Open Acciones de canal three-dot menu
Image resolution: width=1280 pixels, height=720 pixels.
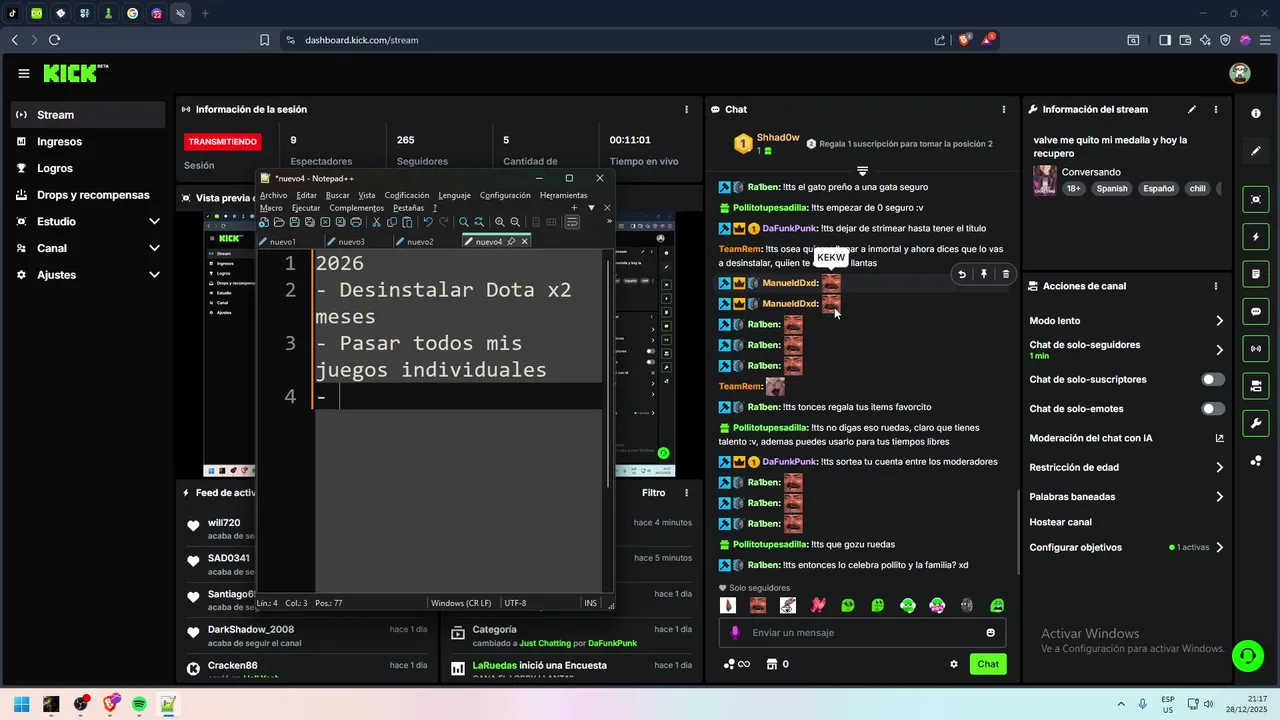(1216, 286)
